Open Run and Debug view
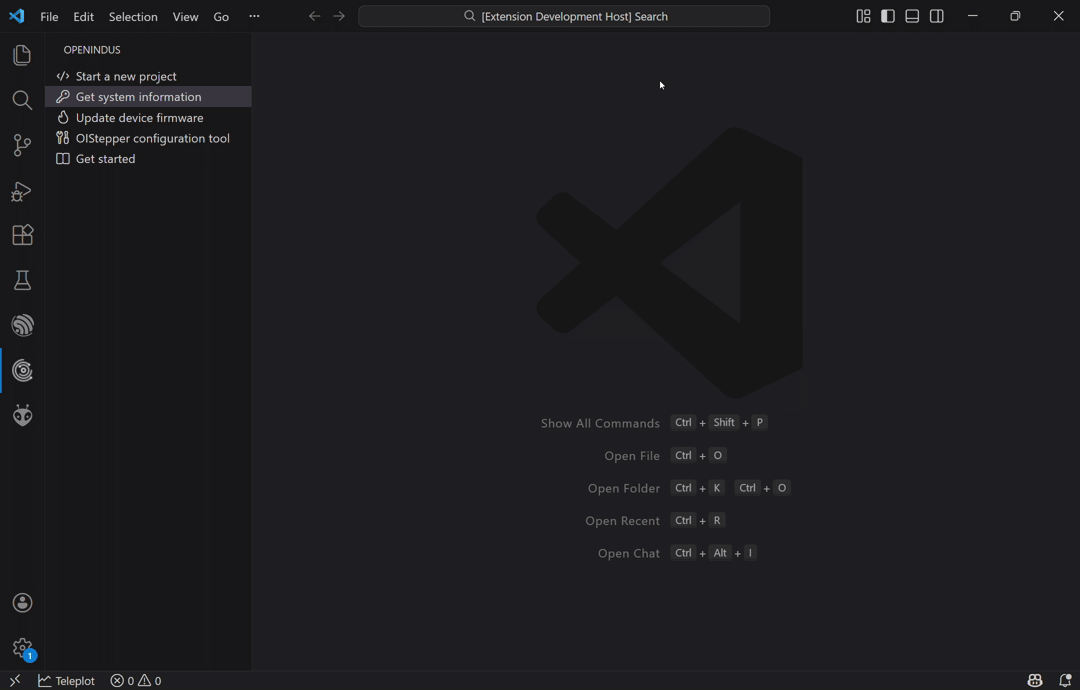Viewport: 1080px width, 690px height. pos(22,191)
